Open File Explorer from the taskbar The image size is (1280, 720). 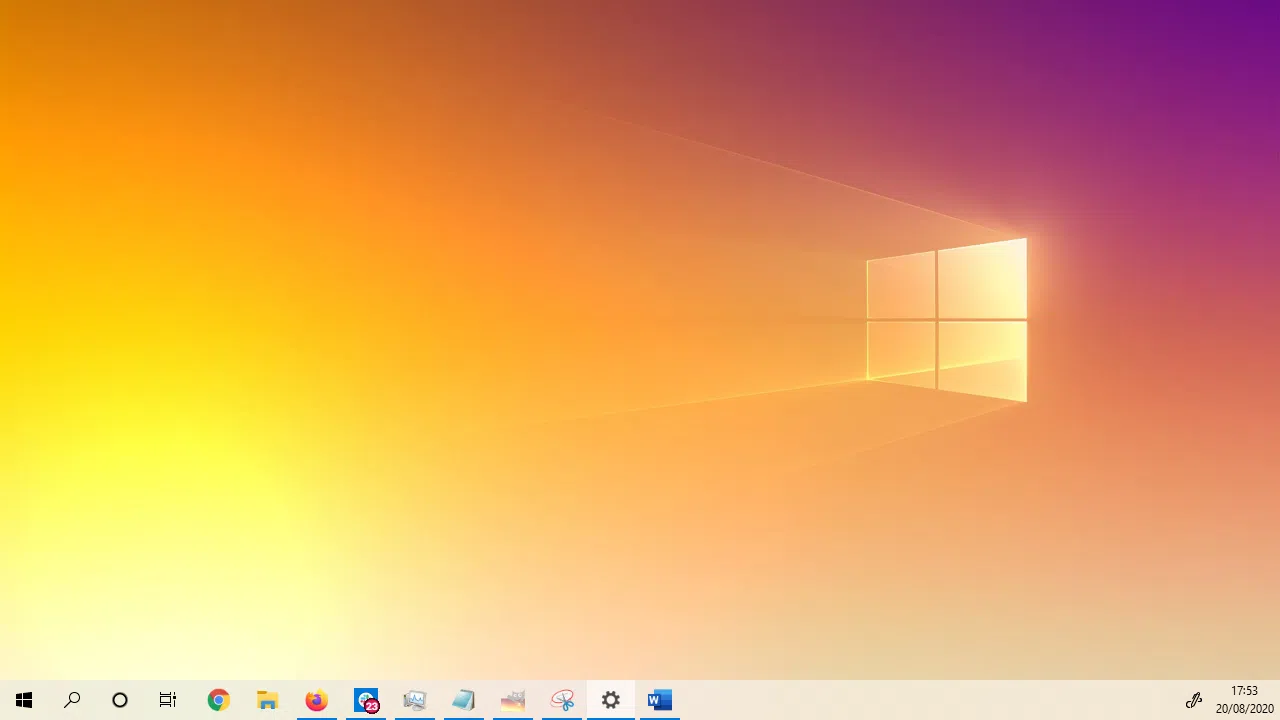[267, 700]
